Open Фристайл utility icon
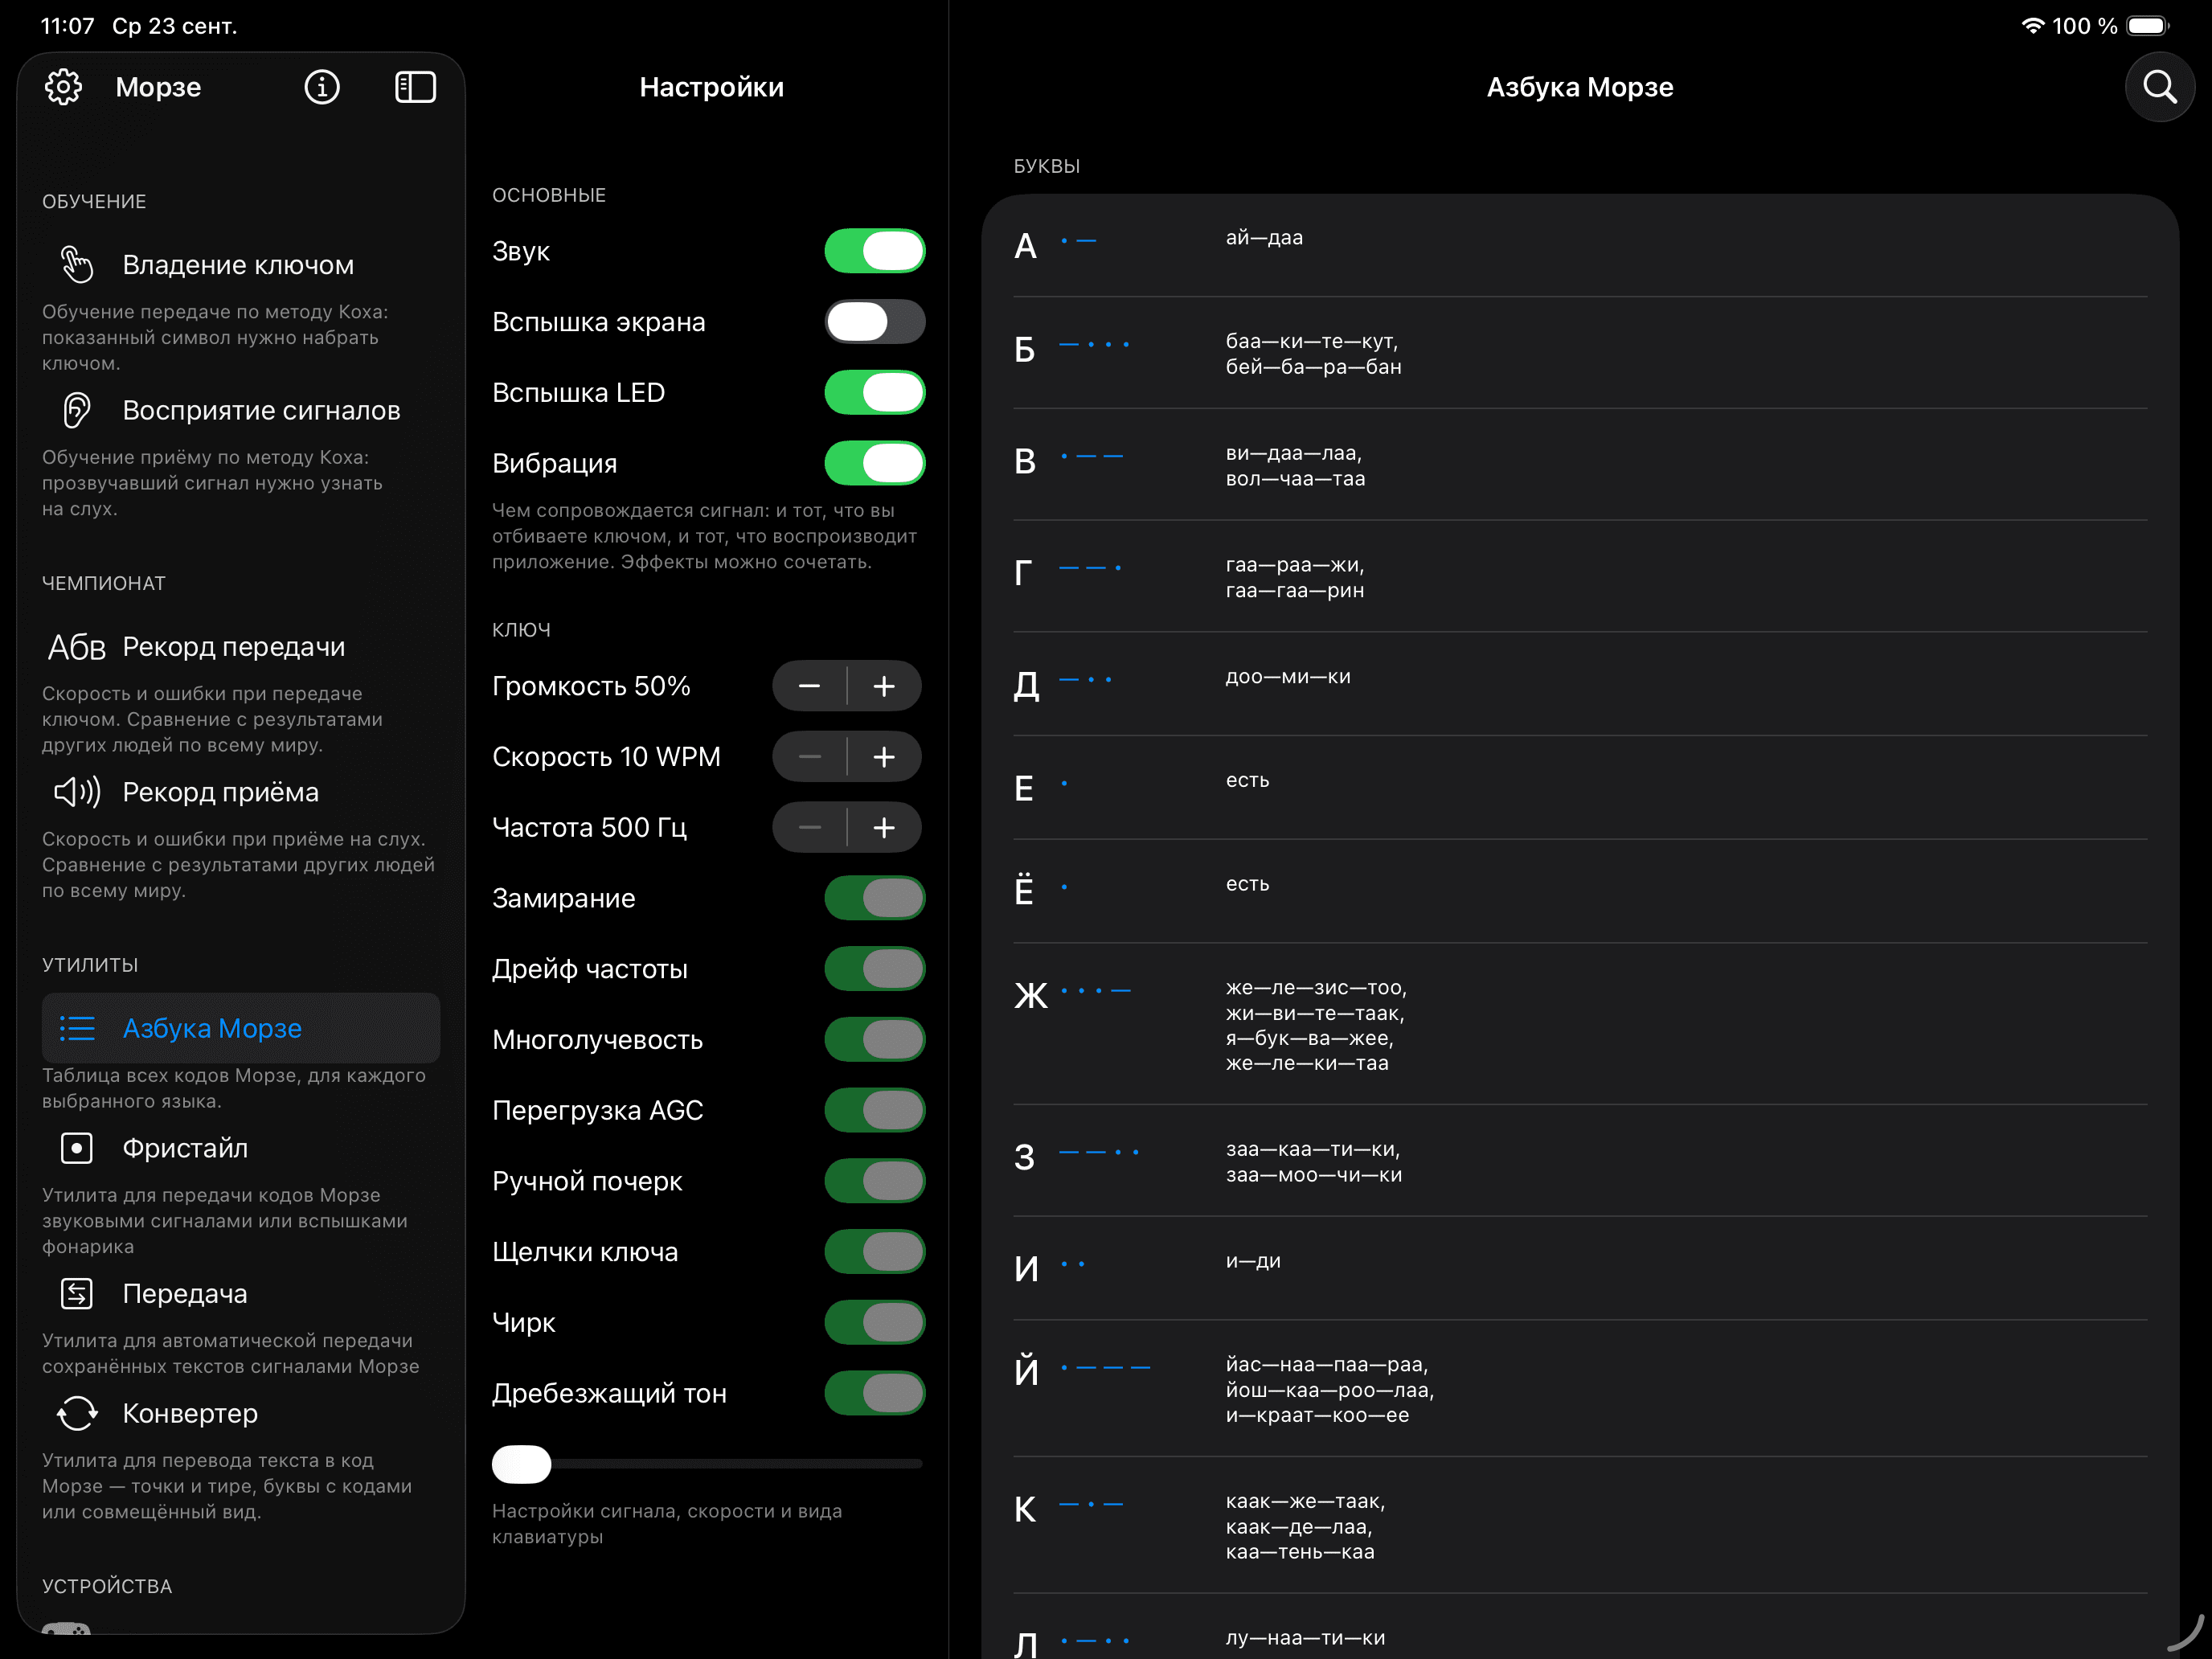Viewport: 2212px width, 1659px height. (x=77, y=1148)
